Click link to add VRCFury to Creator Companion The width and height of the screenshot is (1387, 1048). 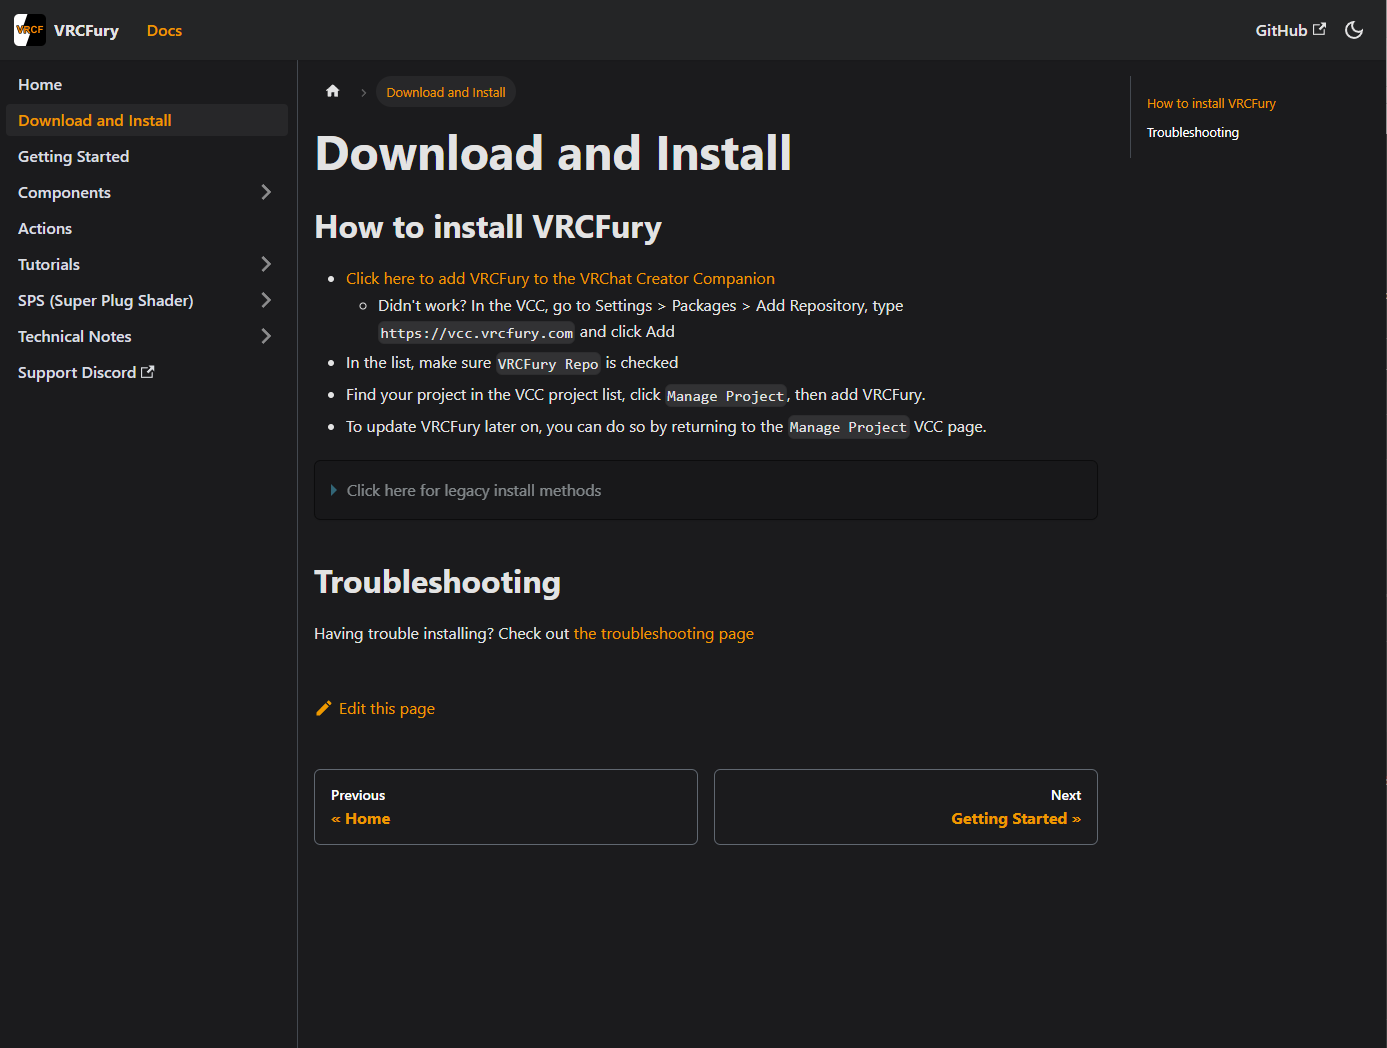click(x=560, y=278)
